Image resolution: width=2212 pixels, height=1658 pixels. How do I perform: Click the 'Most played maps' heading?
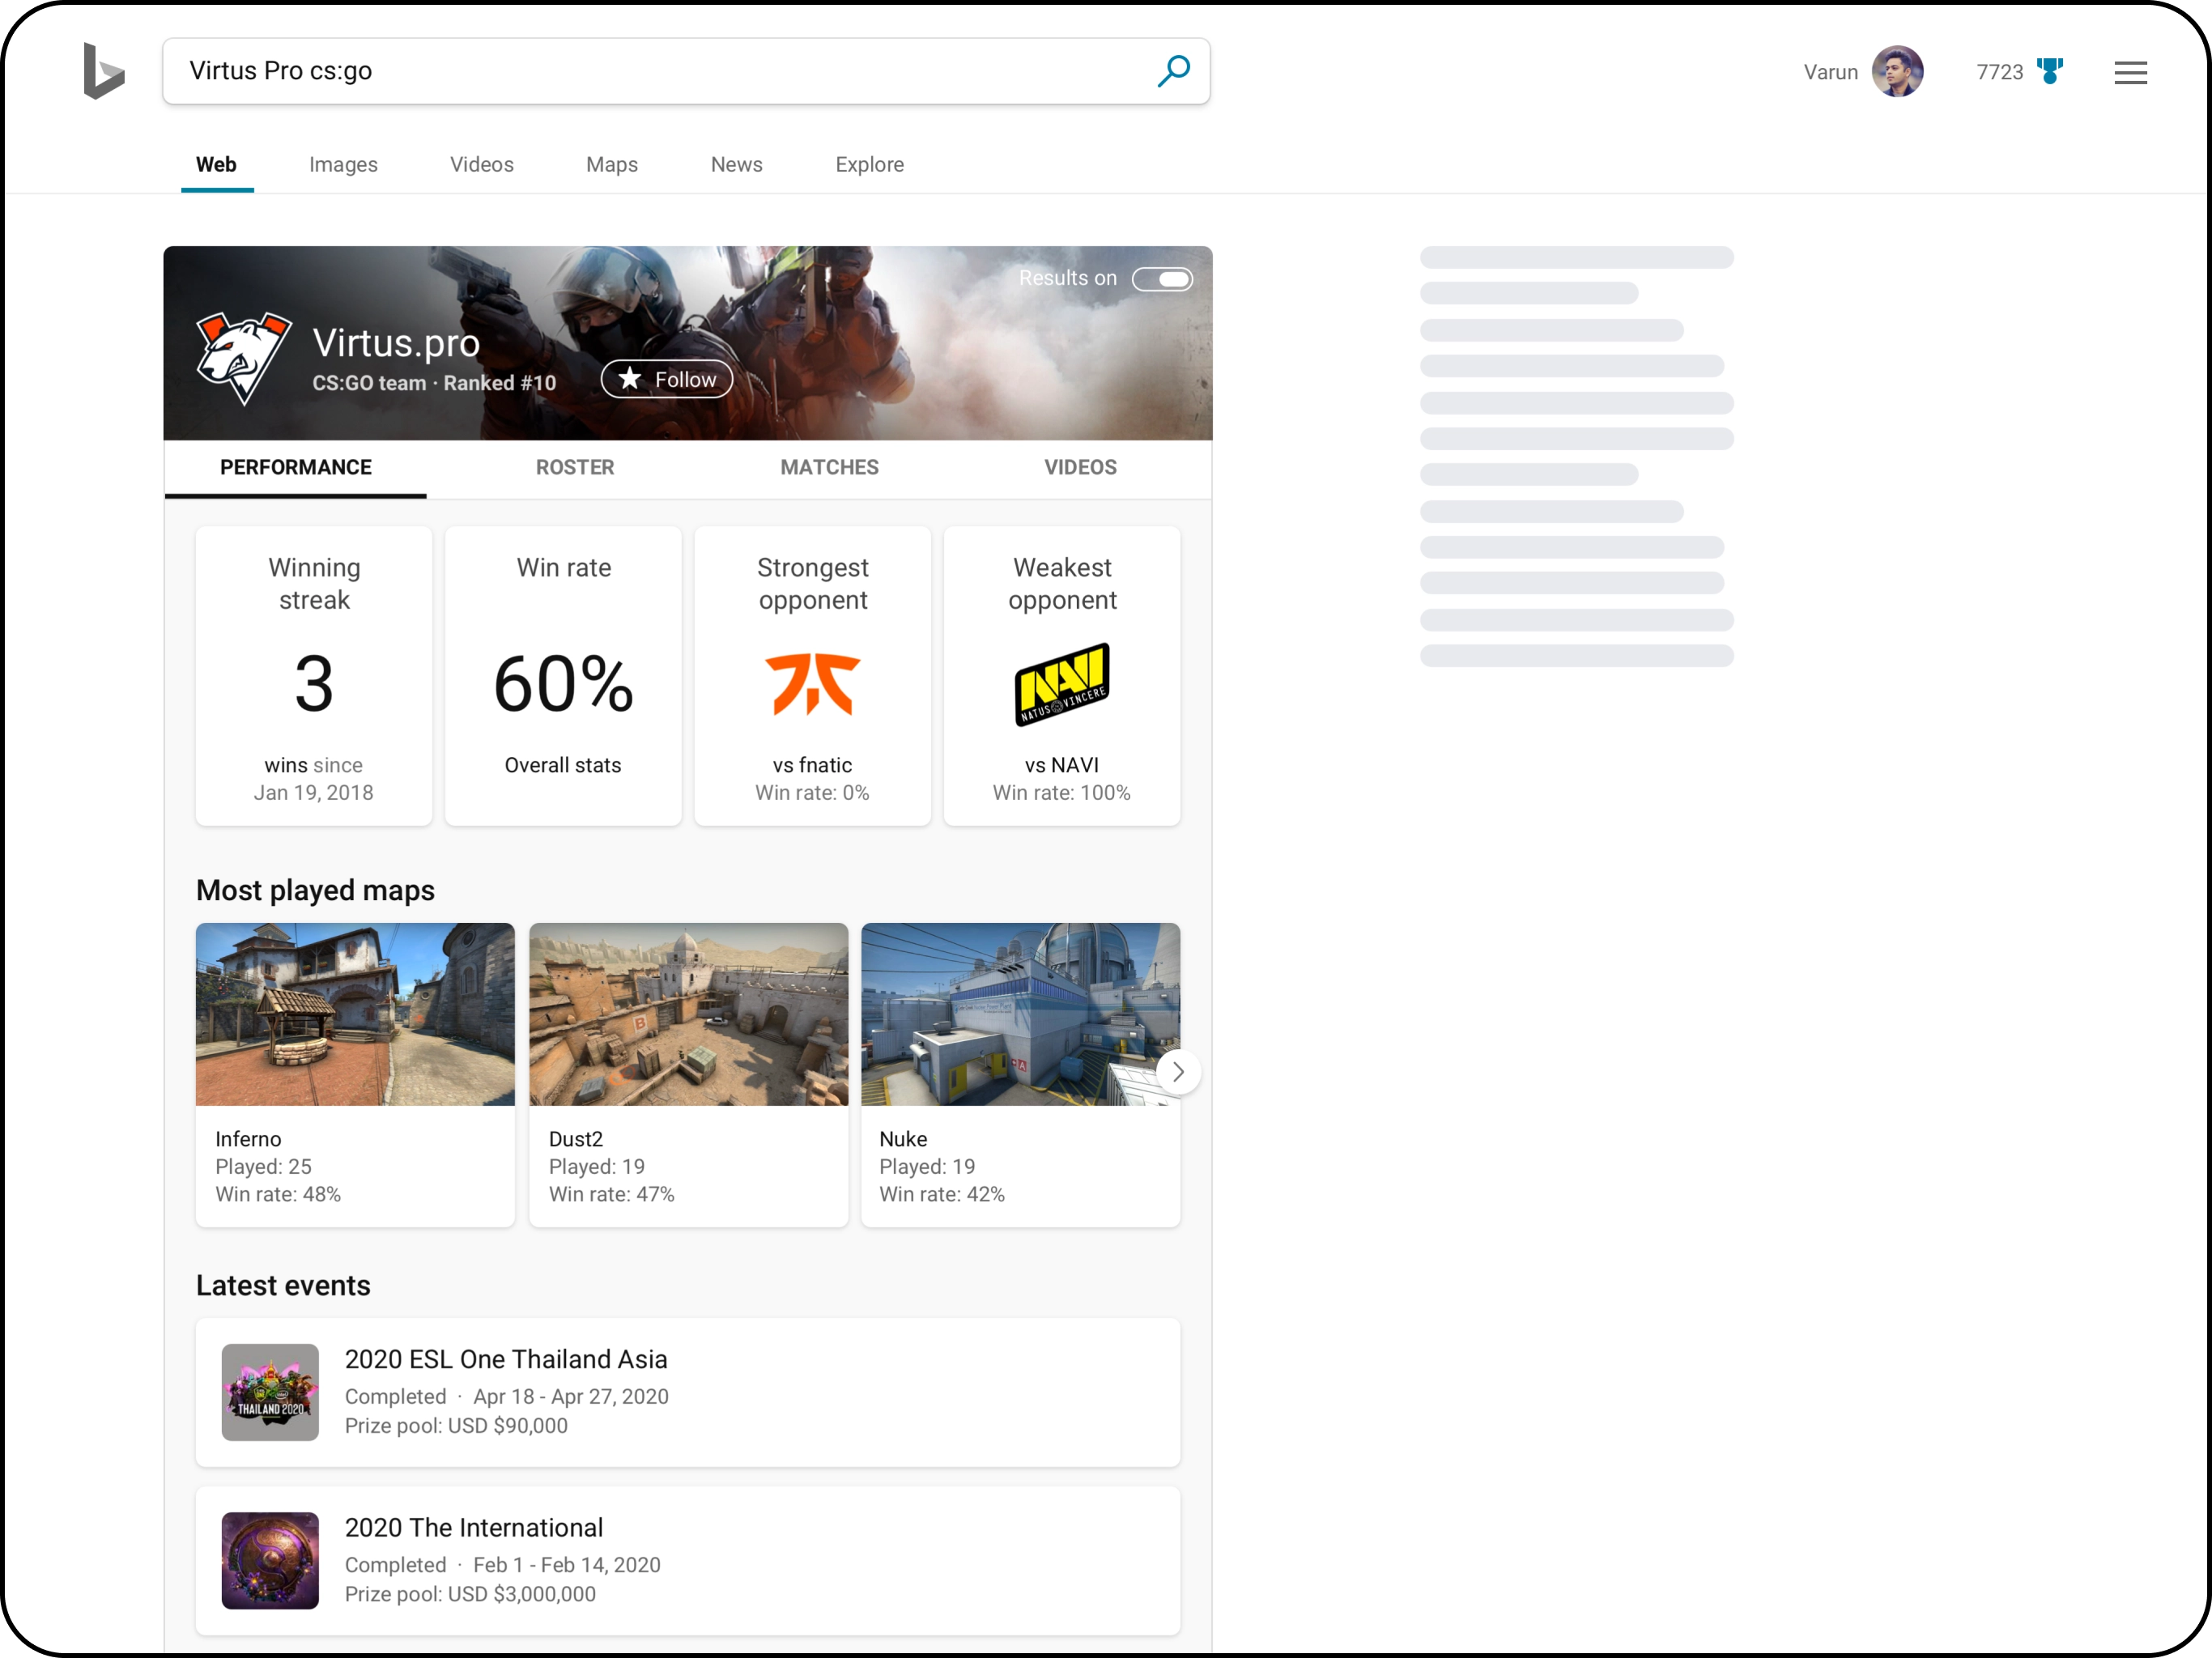pyautogui.click(x=315, y=890)
